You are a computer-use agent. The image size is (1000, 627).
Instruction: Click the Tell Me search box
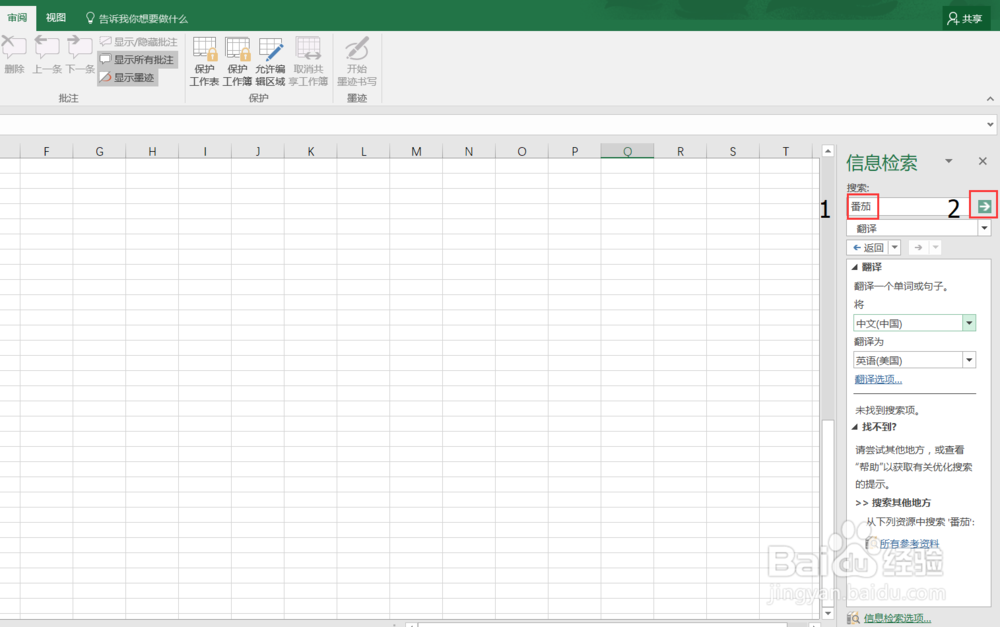point(136,18)
